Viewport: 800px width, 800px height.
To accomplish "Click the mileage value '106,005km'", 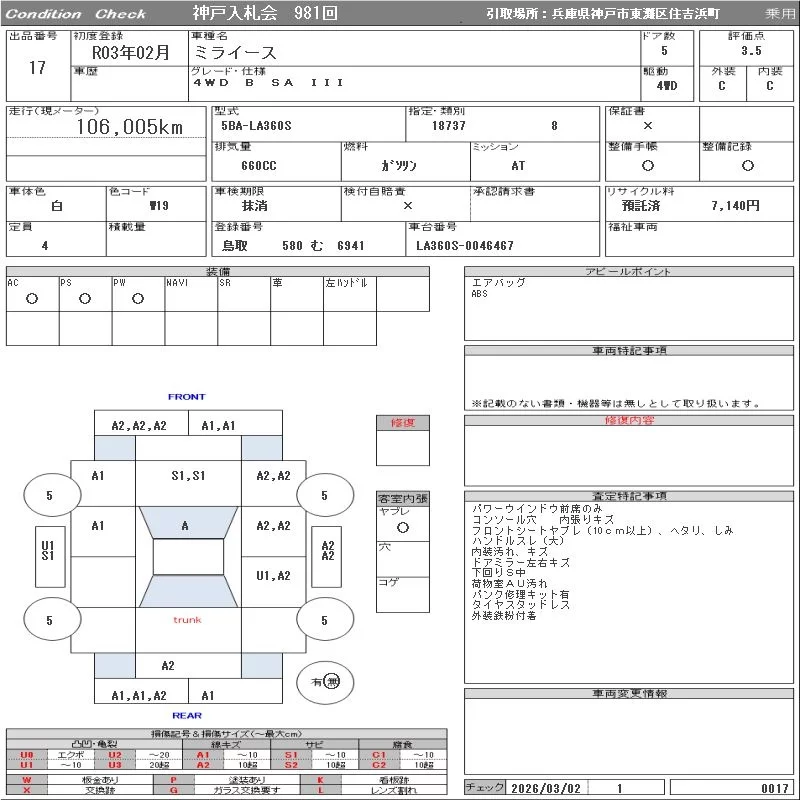I will pyautogui.click(x=130, y=127).
